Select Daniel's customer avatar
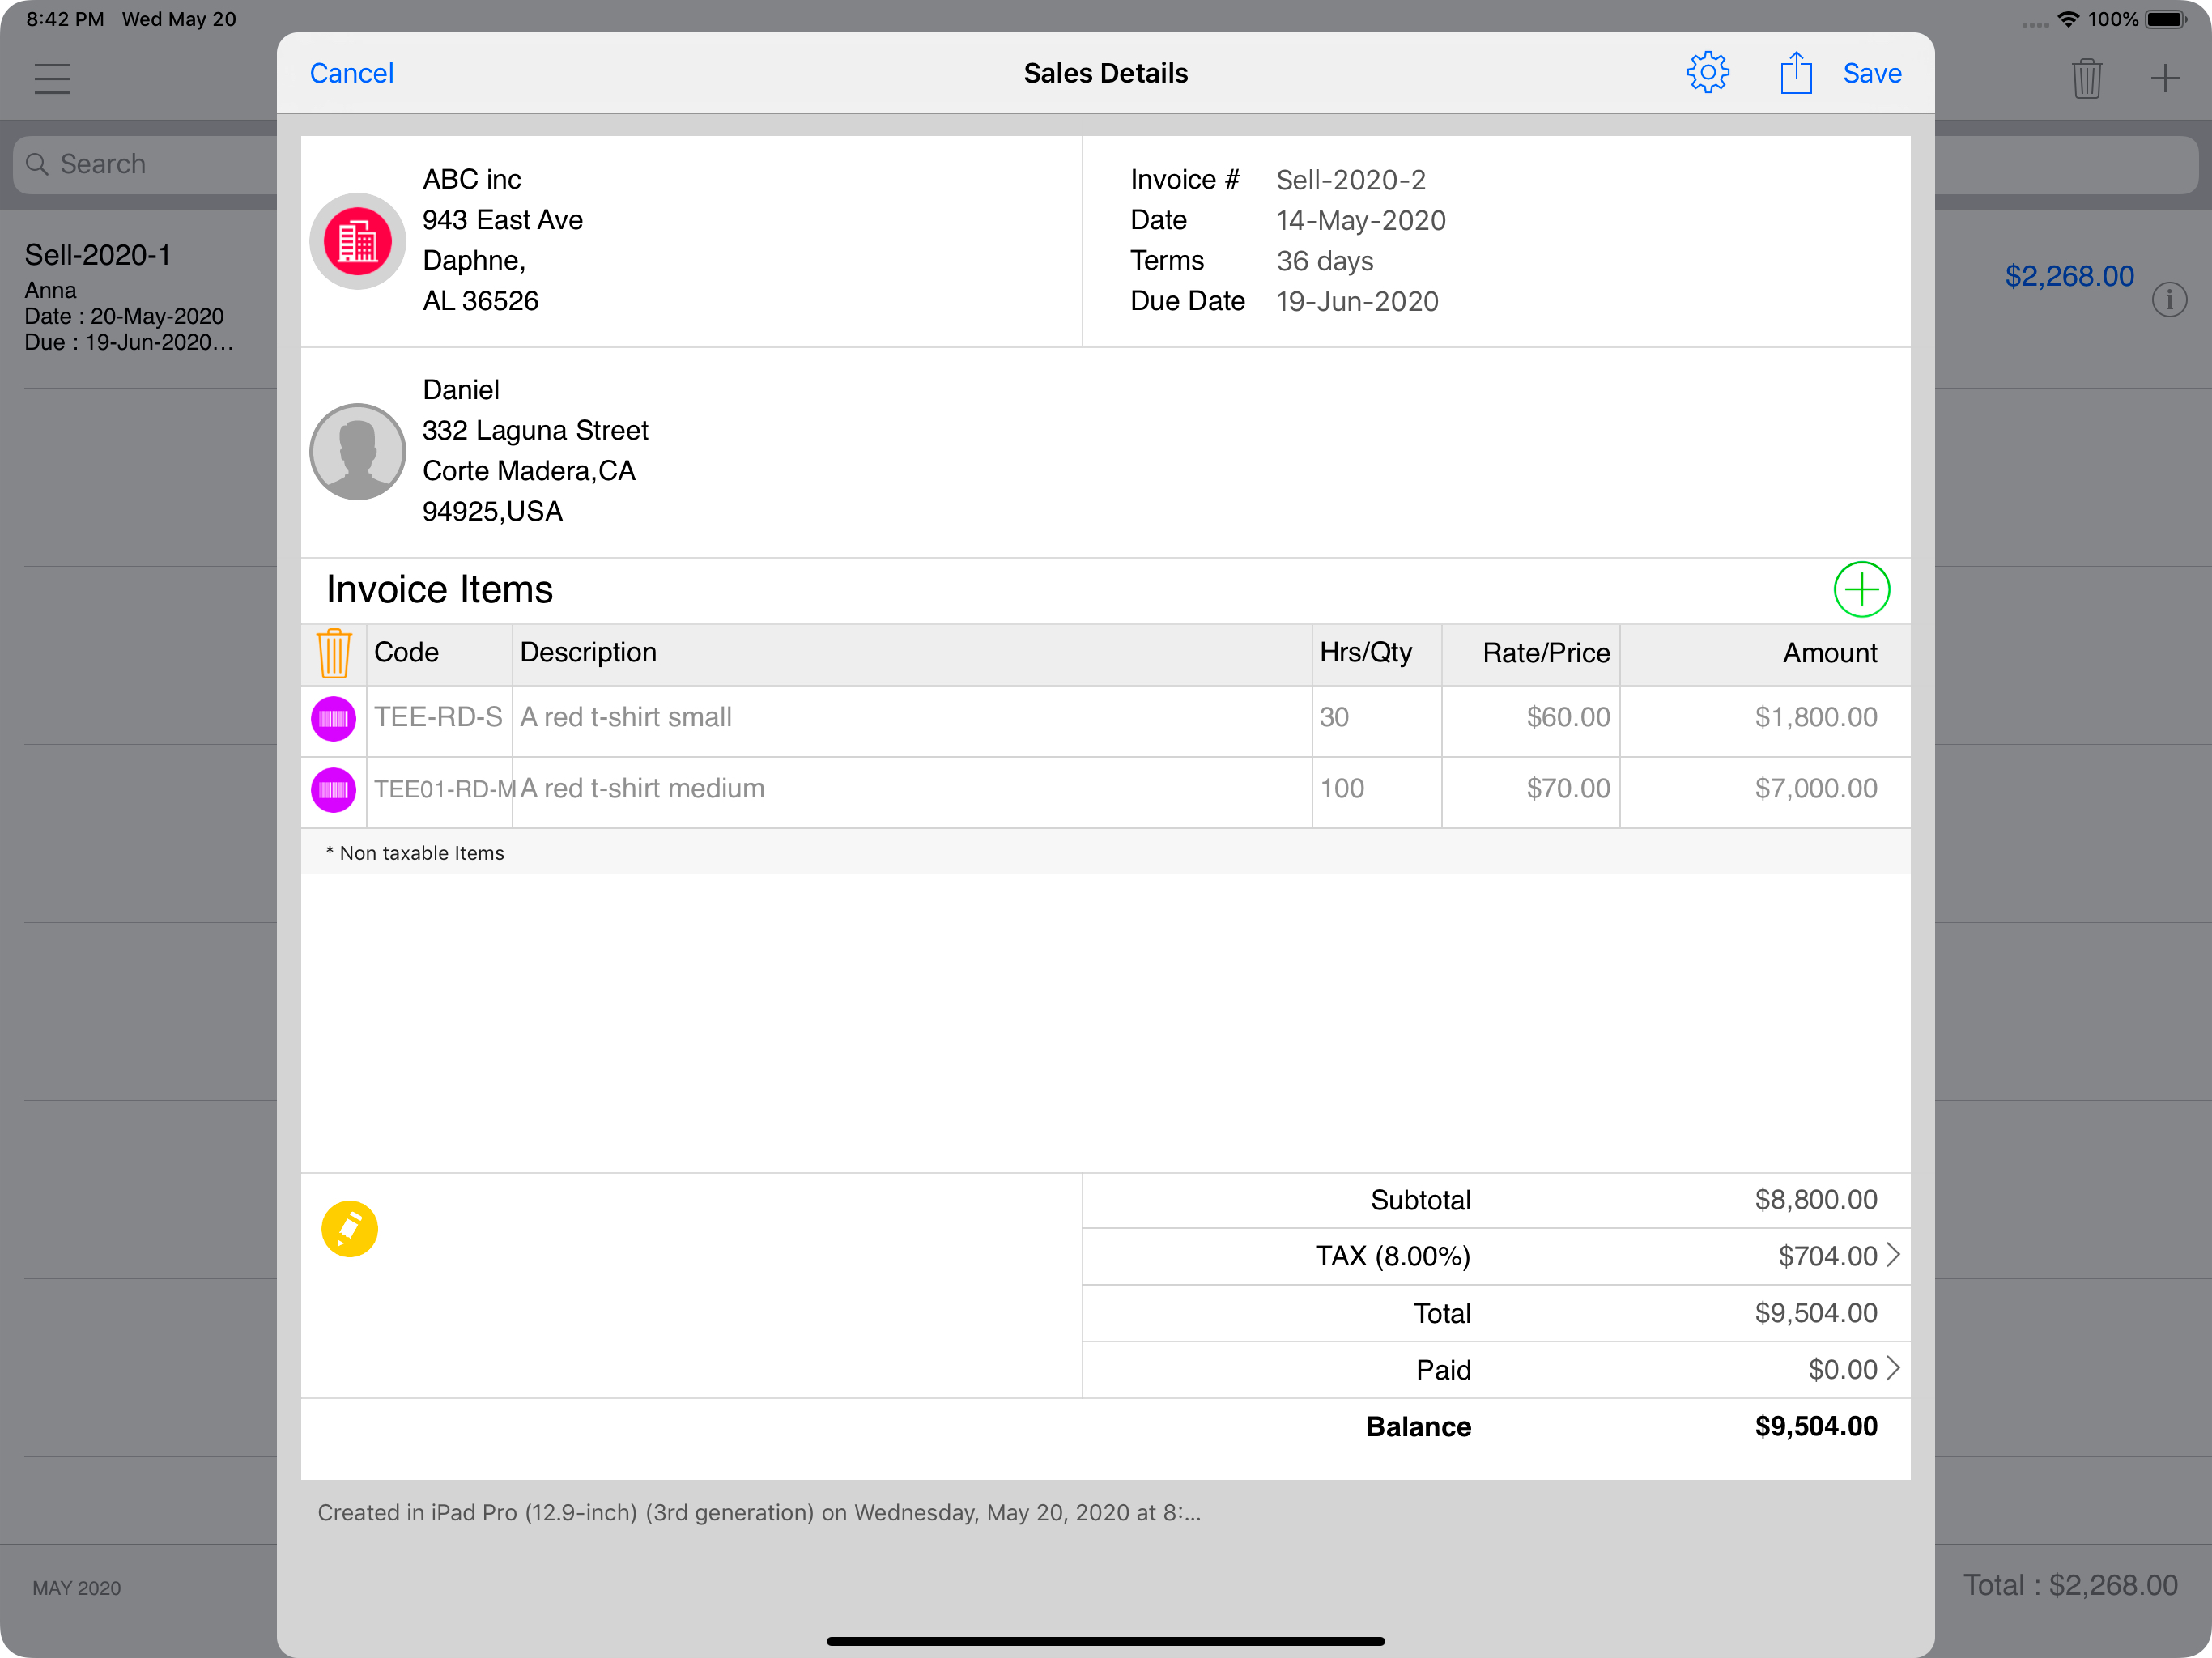2212x1658 pixels. point(357,452)
